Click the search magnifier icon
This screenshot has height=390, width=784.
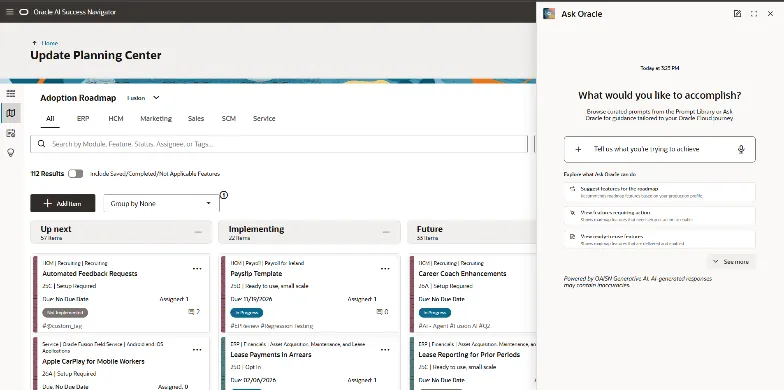pyautogui.click(x=42, y=144)
